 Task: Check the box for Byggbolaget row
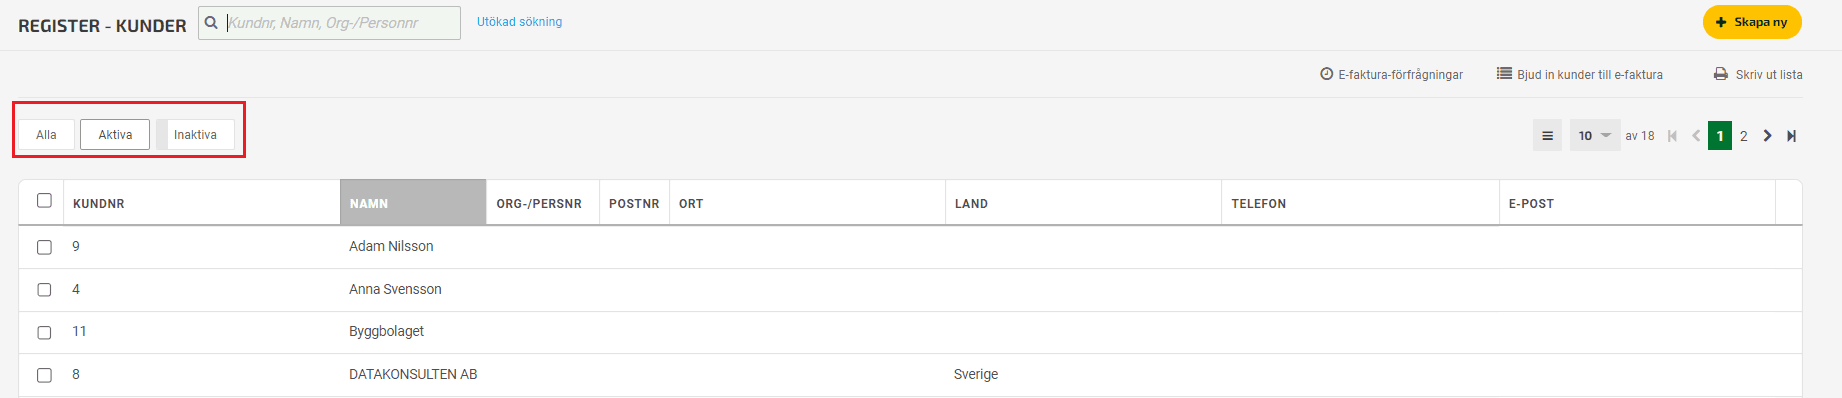click(44, 332)
